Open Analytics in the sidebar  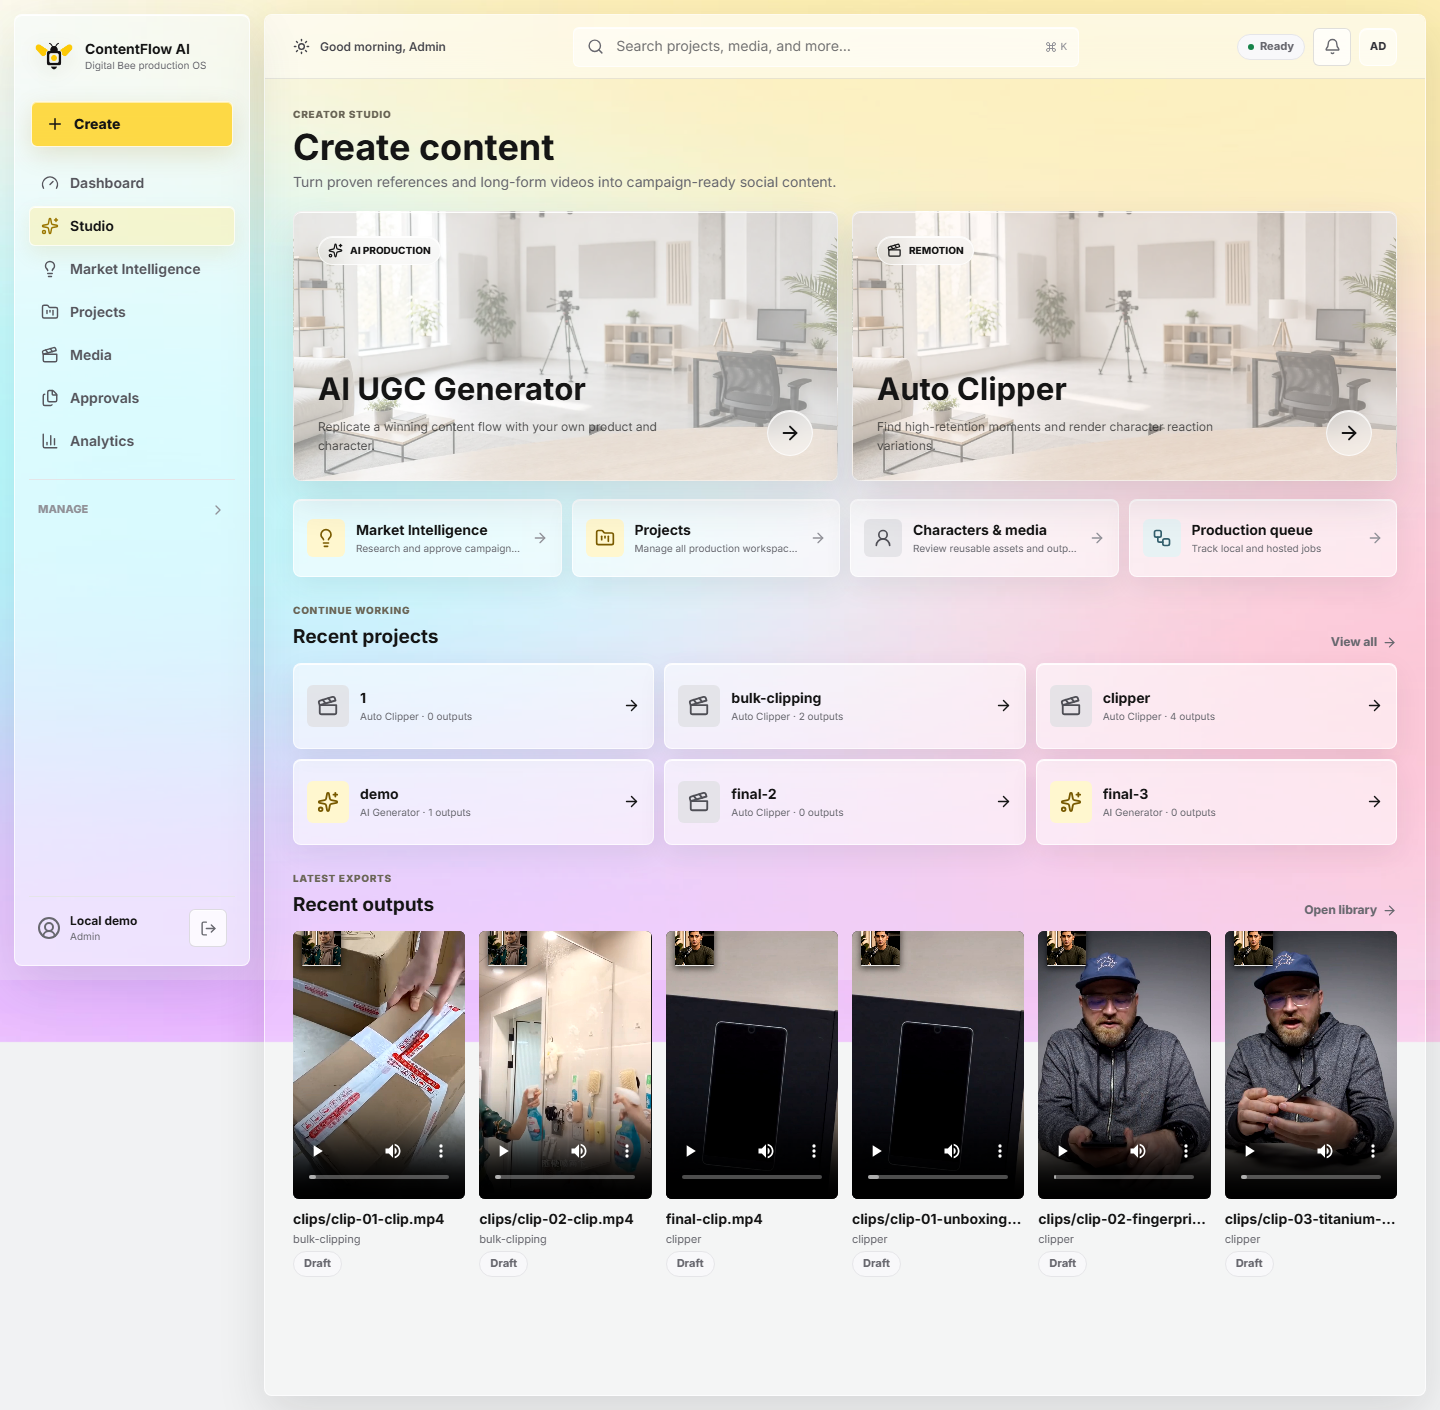(x=132, y=441)
